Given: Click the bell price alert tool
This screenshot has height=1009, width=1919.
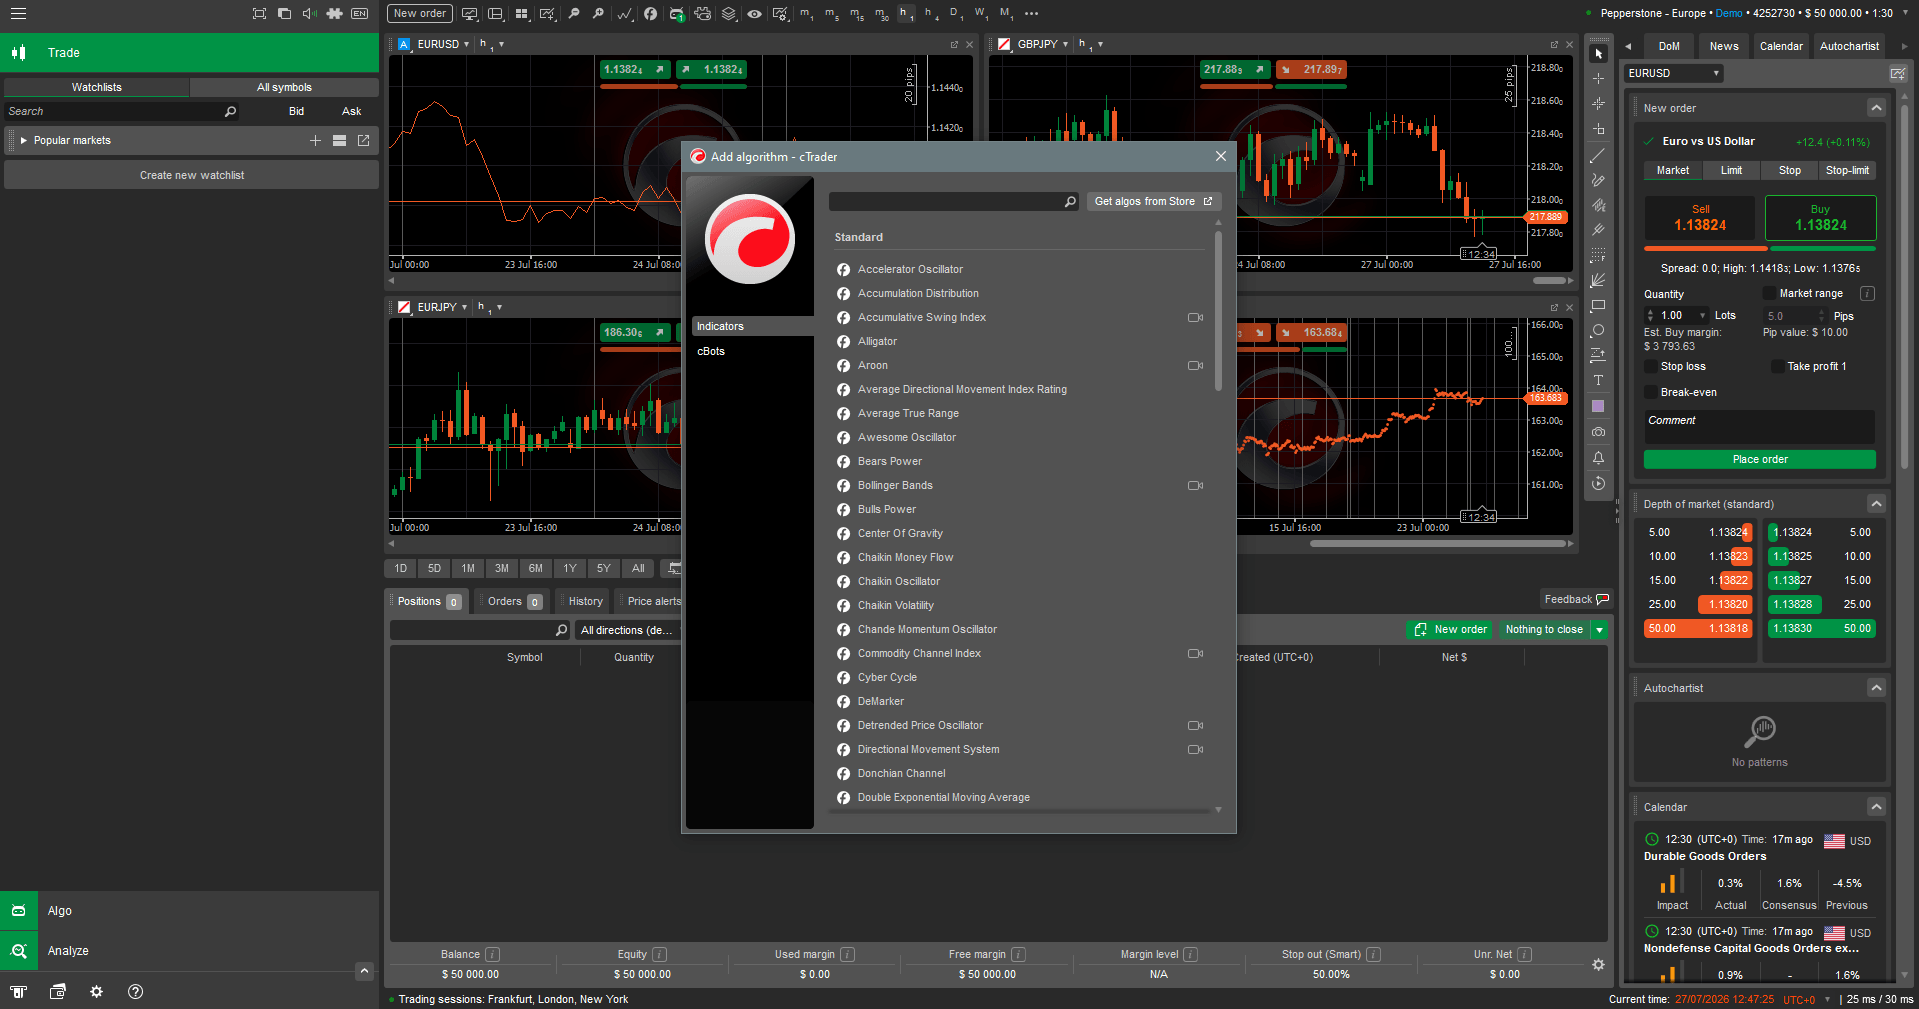Looking at the screenshot, I should click(1598, 458).
